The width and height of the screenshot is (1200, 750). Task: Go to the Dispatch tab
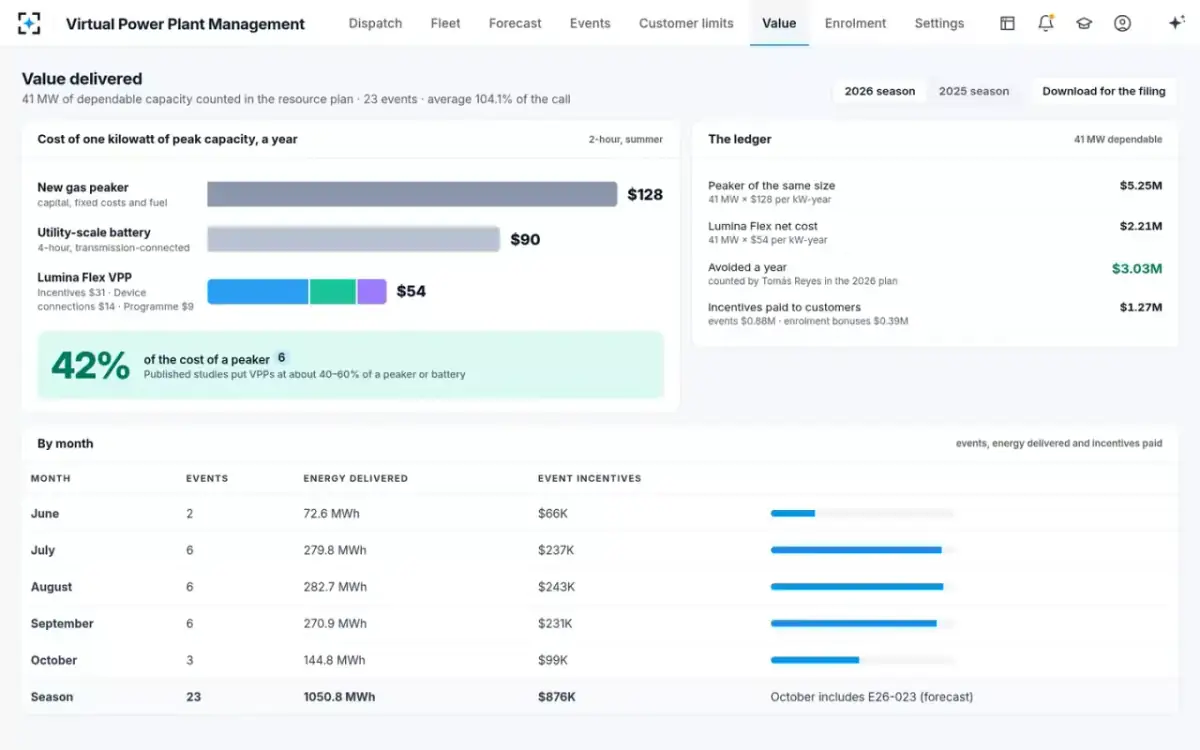click(375, 23)
